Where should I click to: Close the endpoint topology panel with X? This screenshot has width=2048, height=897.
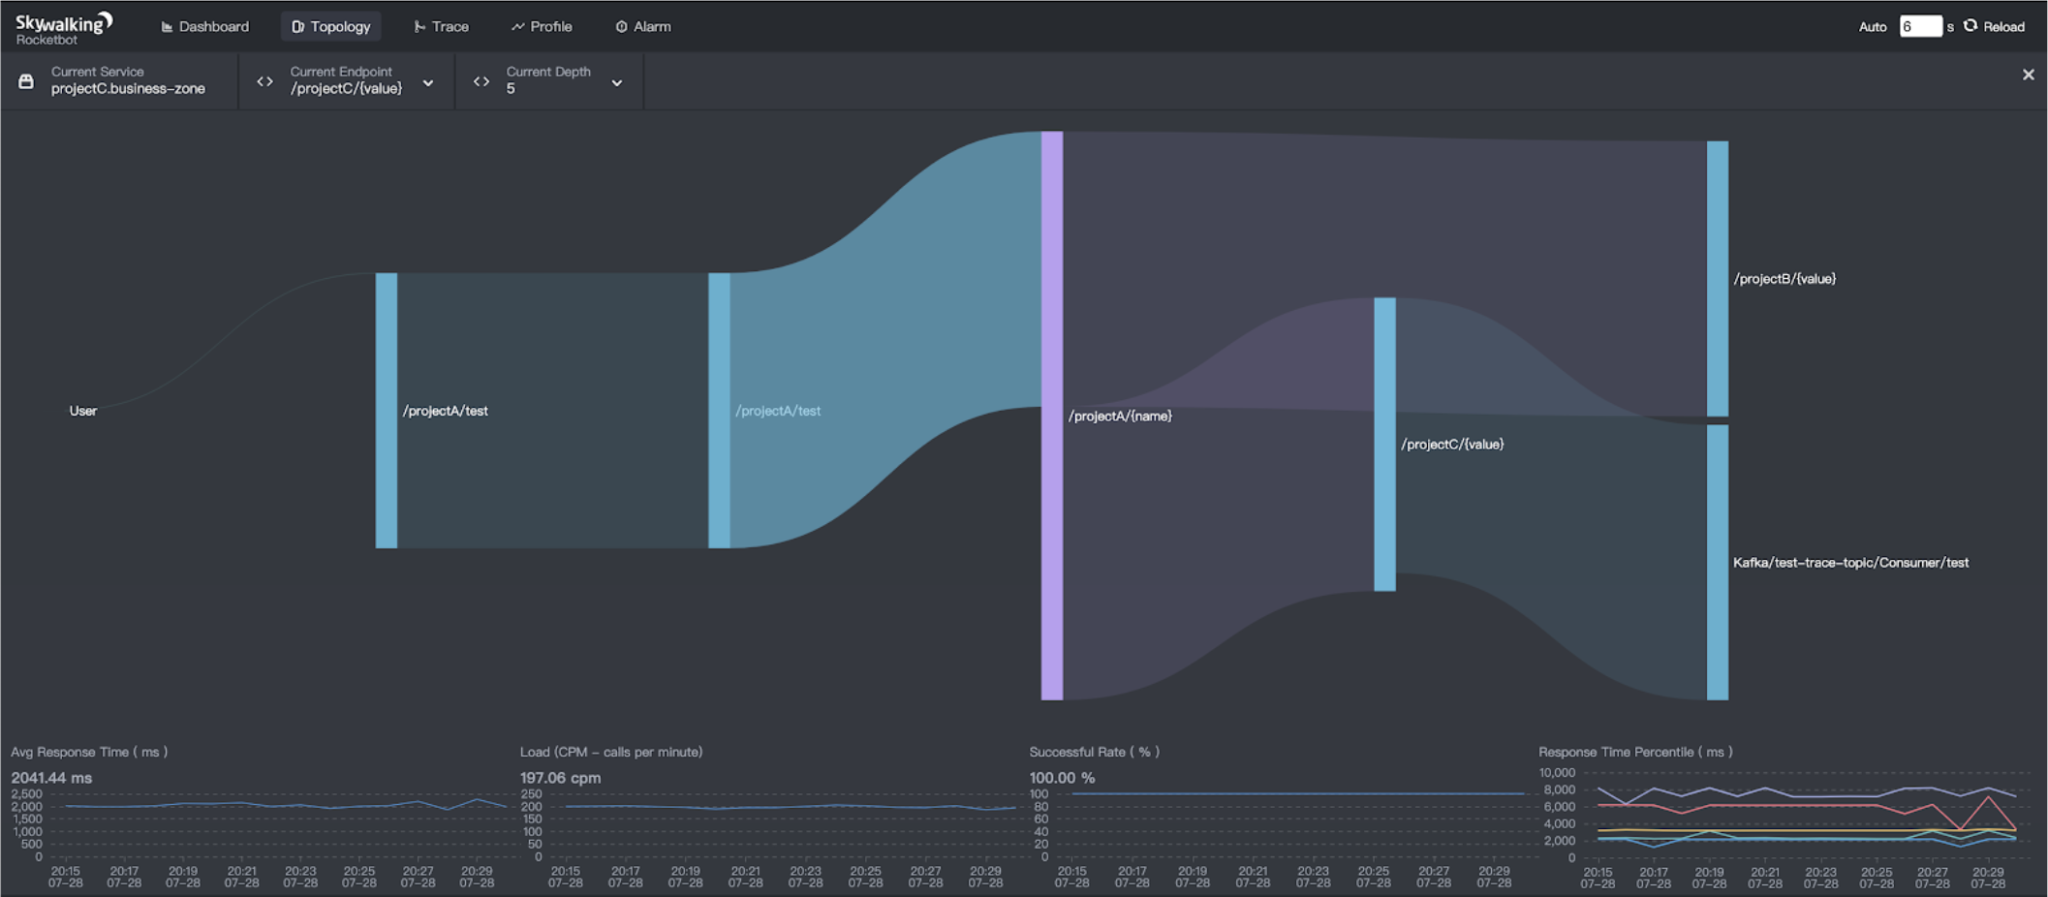[2028, 75]
